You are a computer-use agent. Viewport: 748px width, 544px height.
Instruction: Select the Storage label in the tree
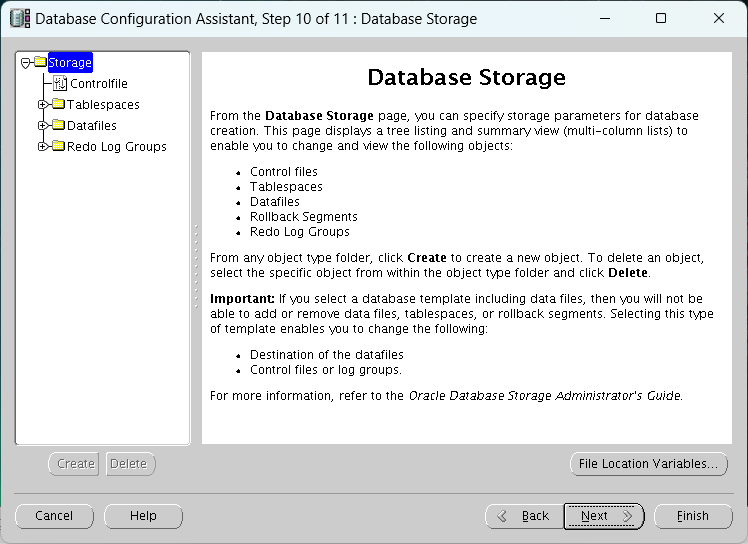70,63
